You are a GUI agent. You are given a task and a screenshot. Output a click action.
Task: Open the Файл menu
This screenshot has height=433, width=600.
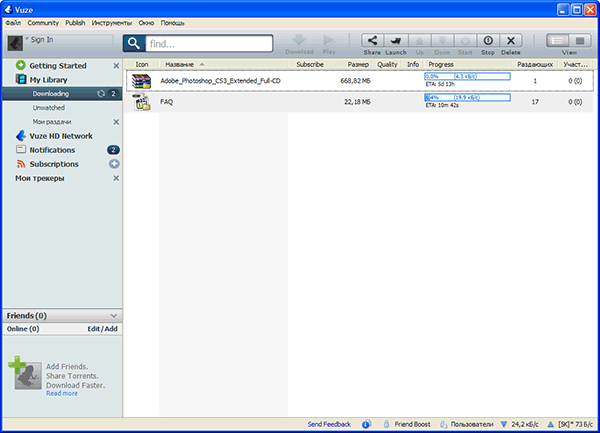tap(13, 23)
